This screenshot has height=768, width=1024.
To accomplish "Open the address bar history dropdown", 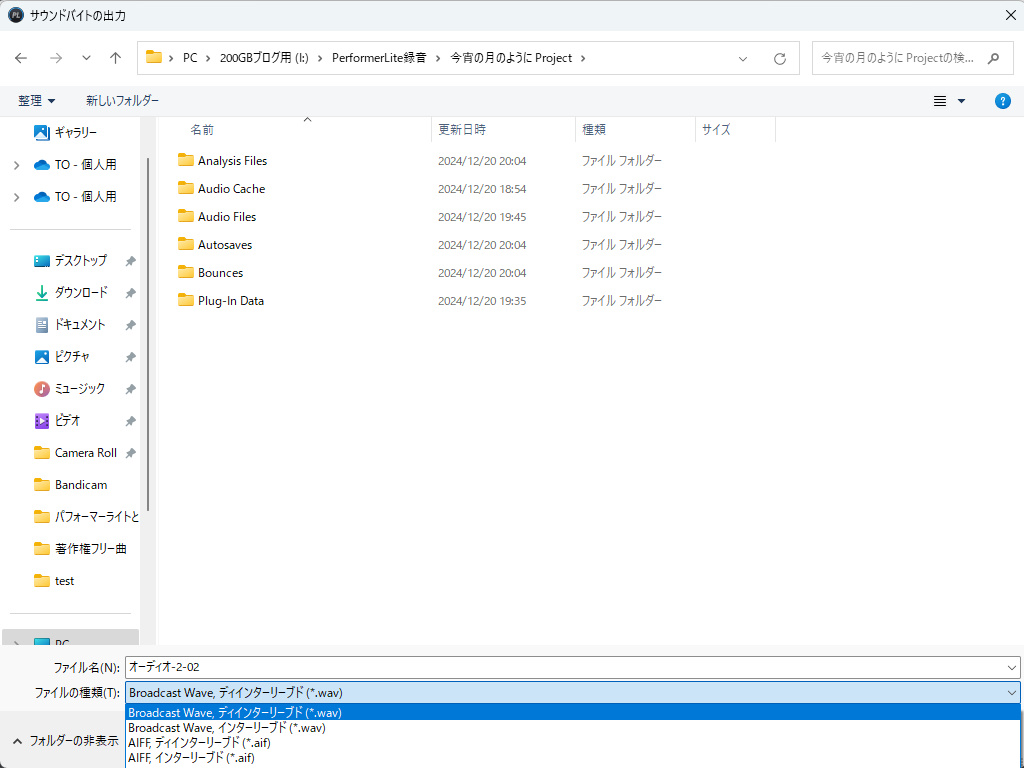I will click(x=743, y=58).
